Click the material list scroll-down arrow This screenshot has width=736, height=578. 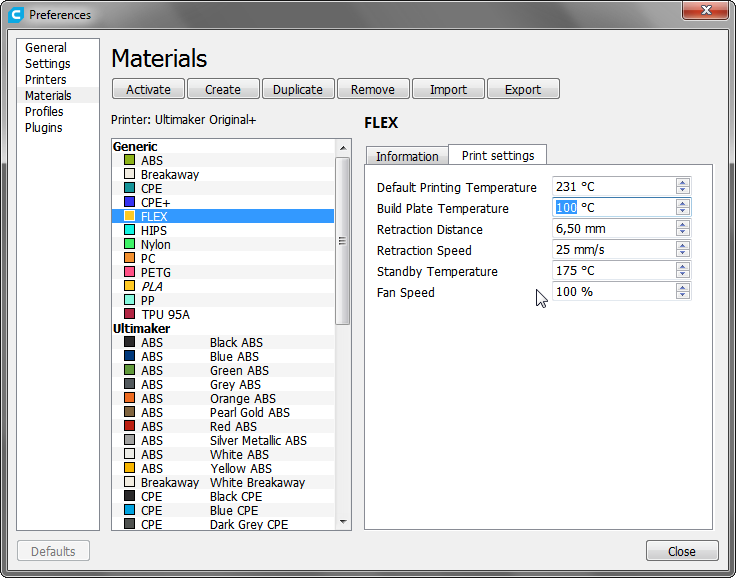point(343,522)
